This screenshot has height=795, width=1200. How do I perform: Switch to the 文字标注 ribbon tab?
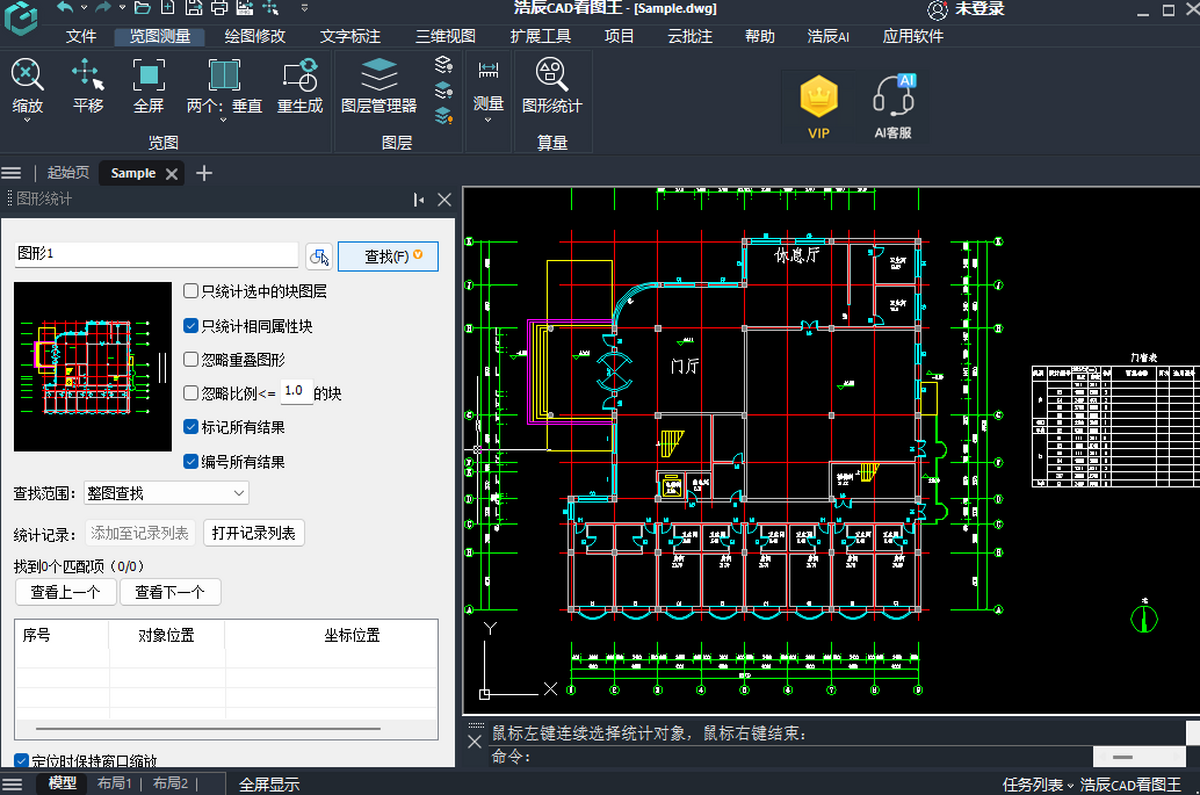(x=350, y=36)
